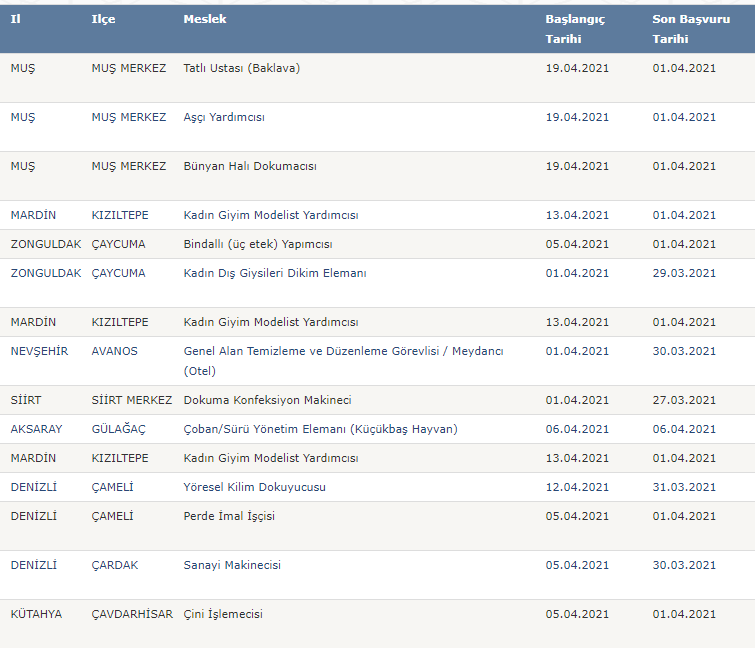Click the ÇAVDARHİSAR district cell
755x648 pixels.
click(132, 614)
